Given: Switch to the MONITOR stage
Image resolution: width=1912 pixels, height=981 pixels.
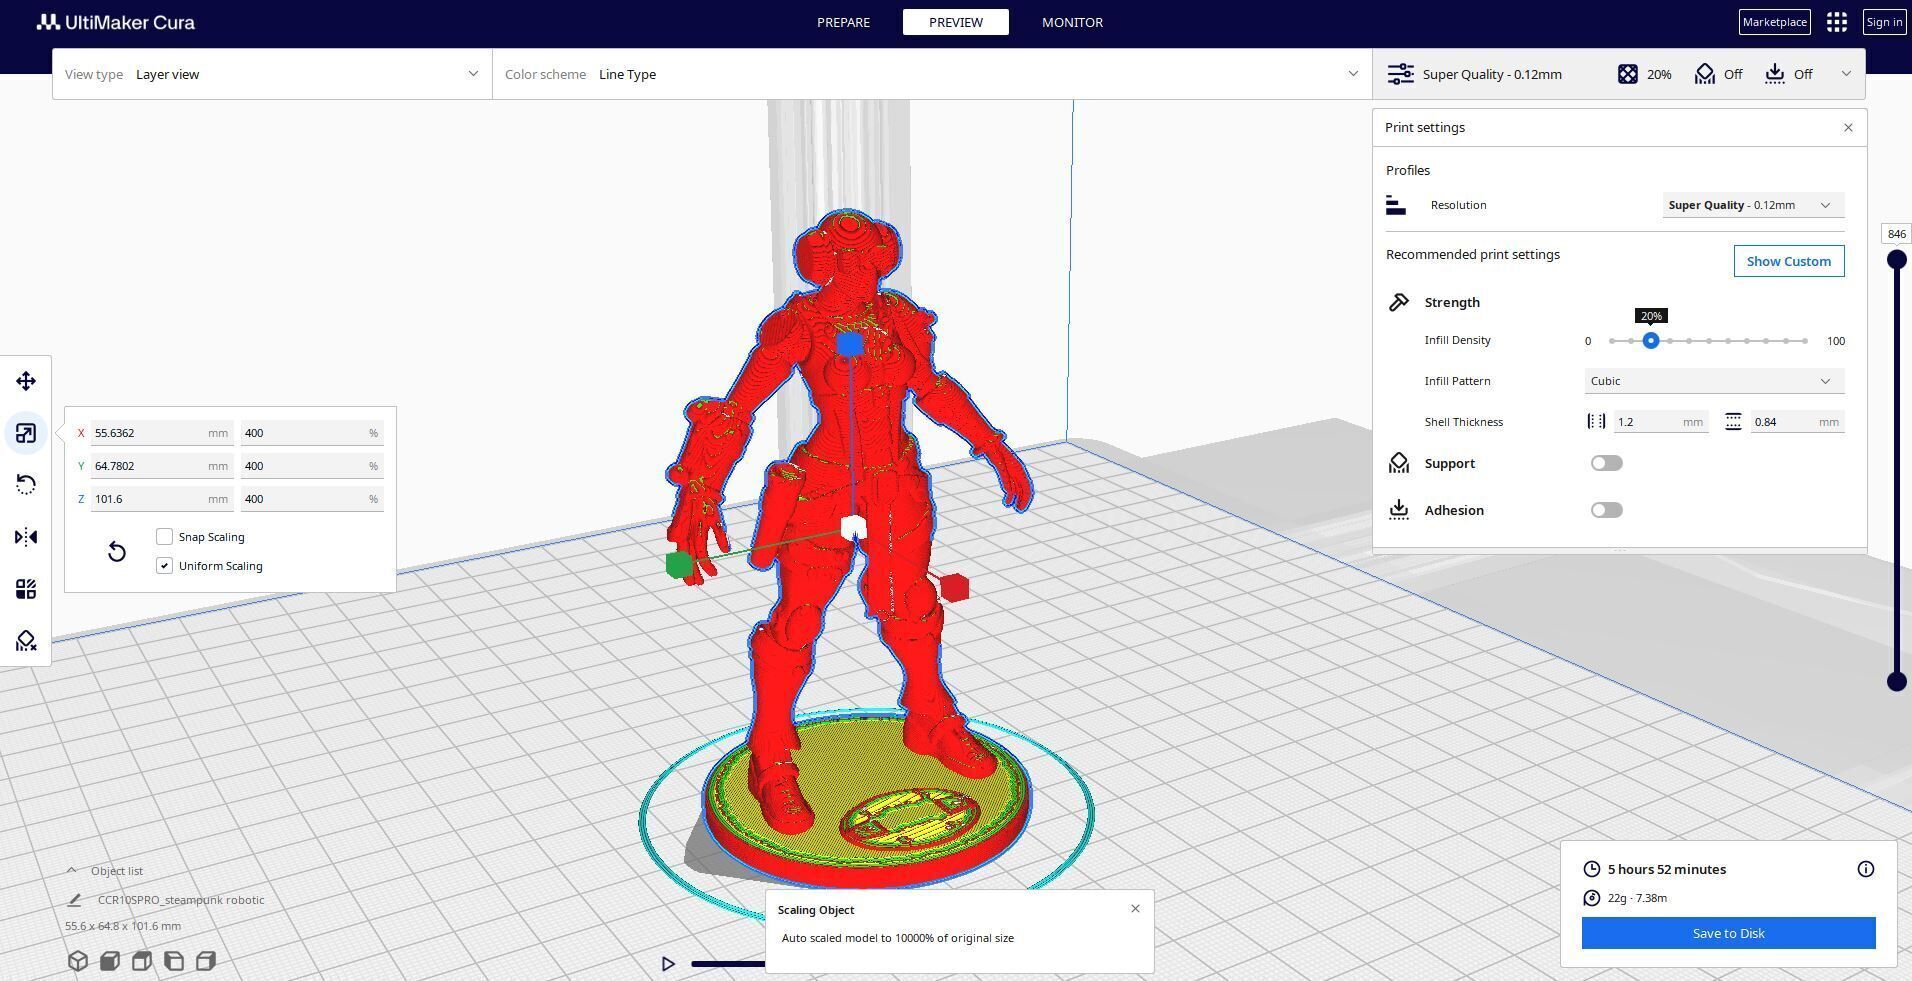Looking at the screenshot, I should click(1072, 22).
